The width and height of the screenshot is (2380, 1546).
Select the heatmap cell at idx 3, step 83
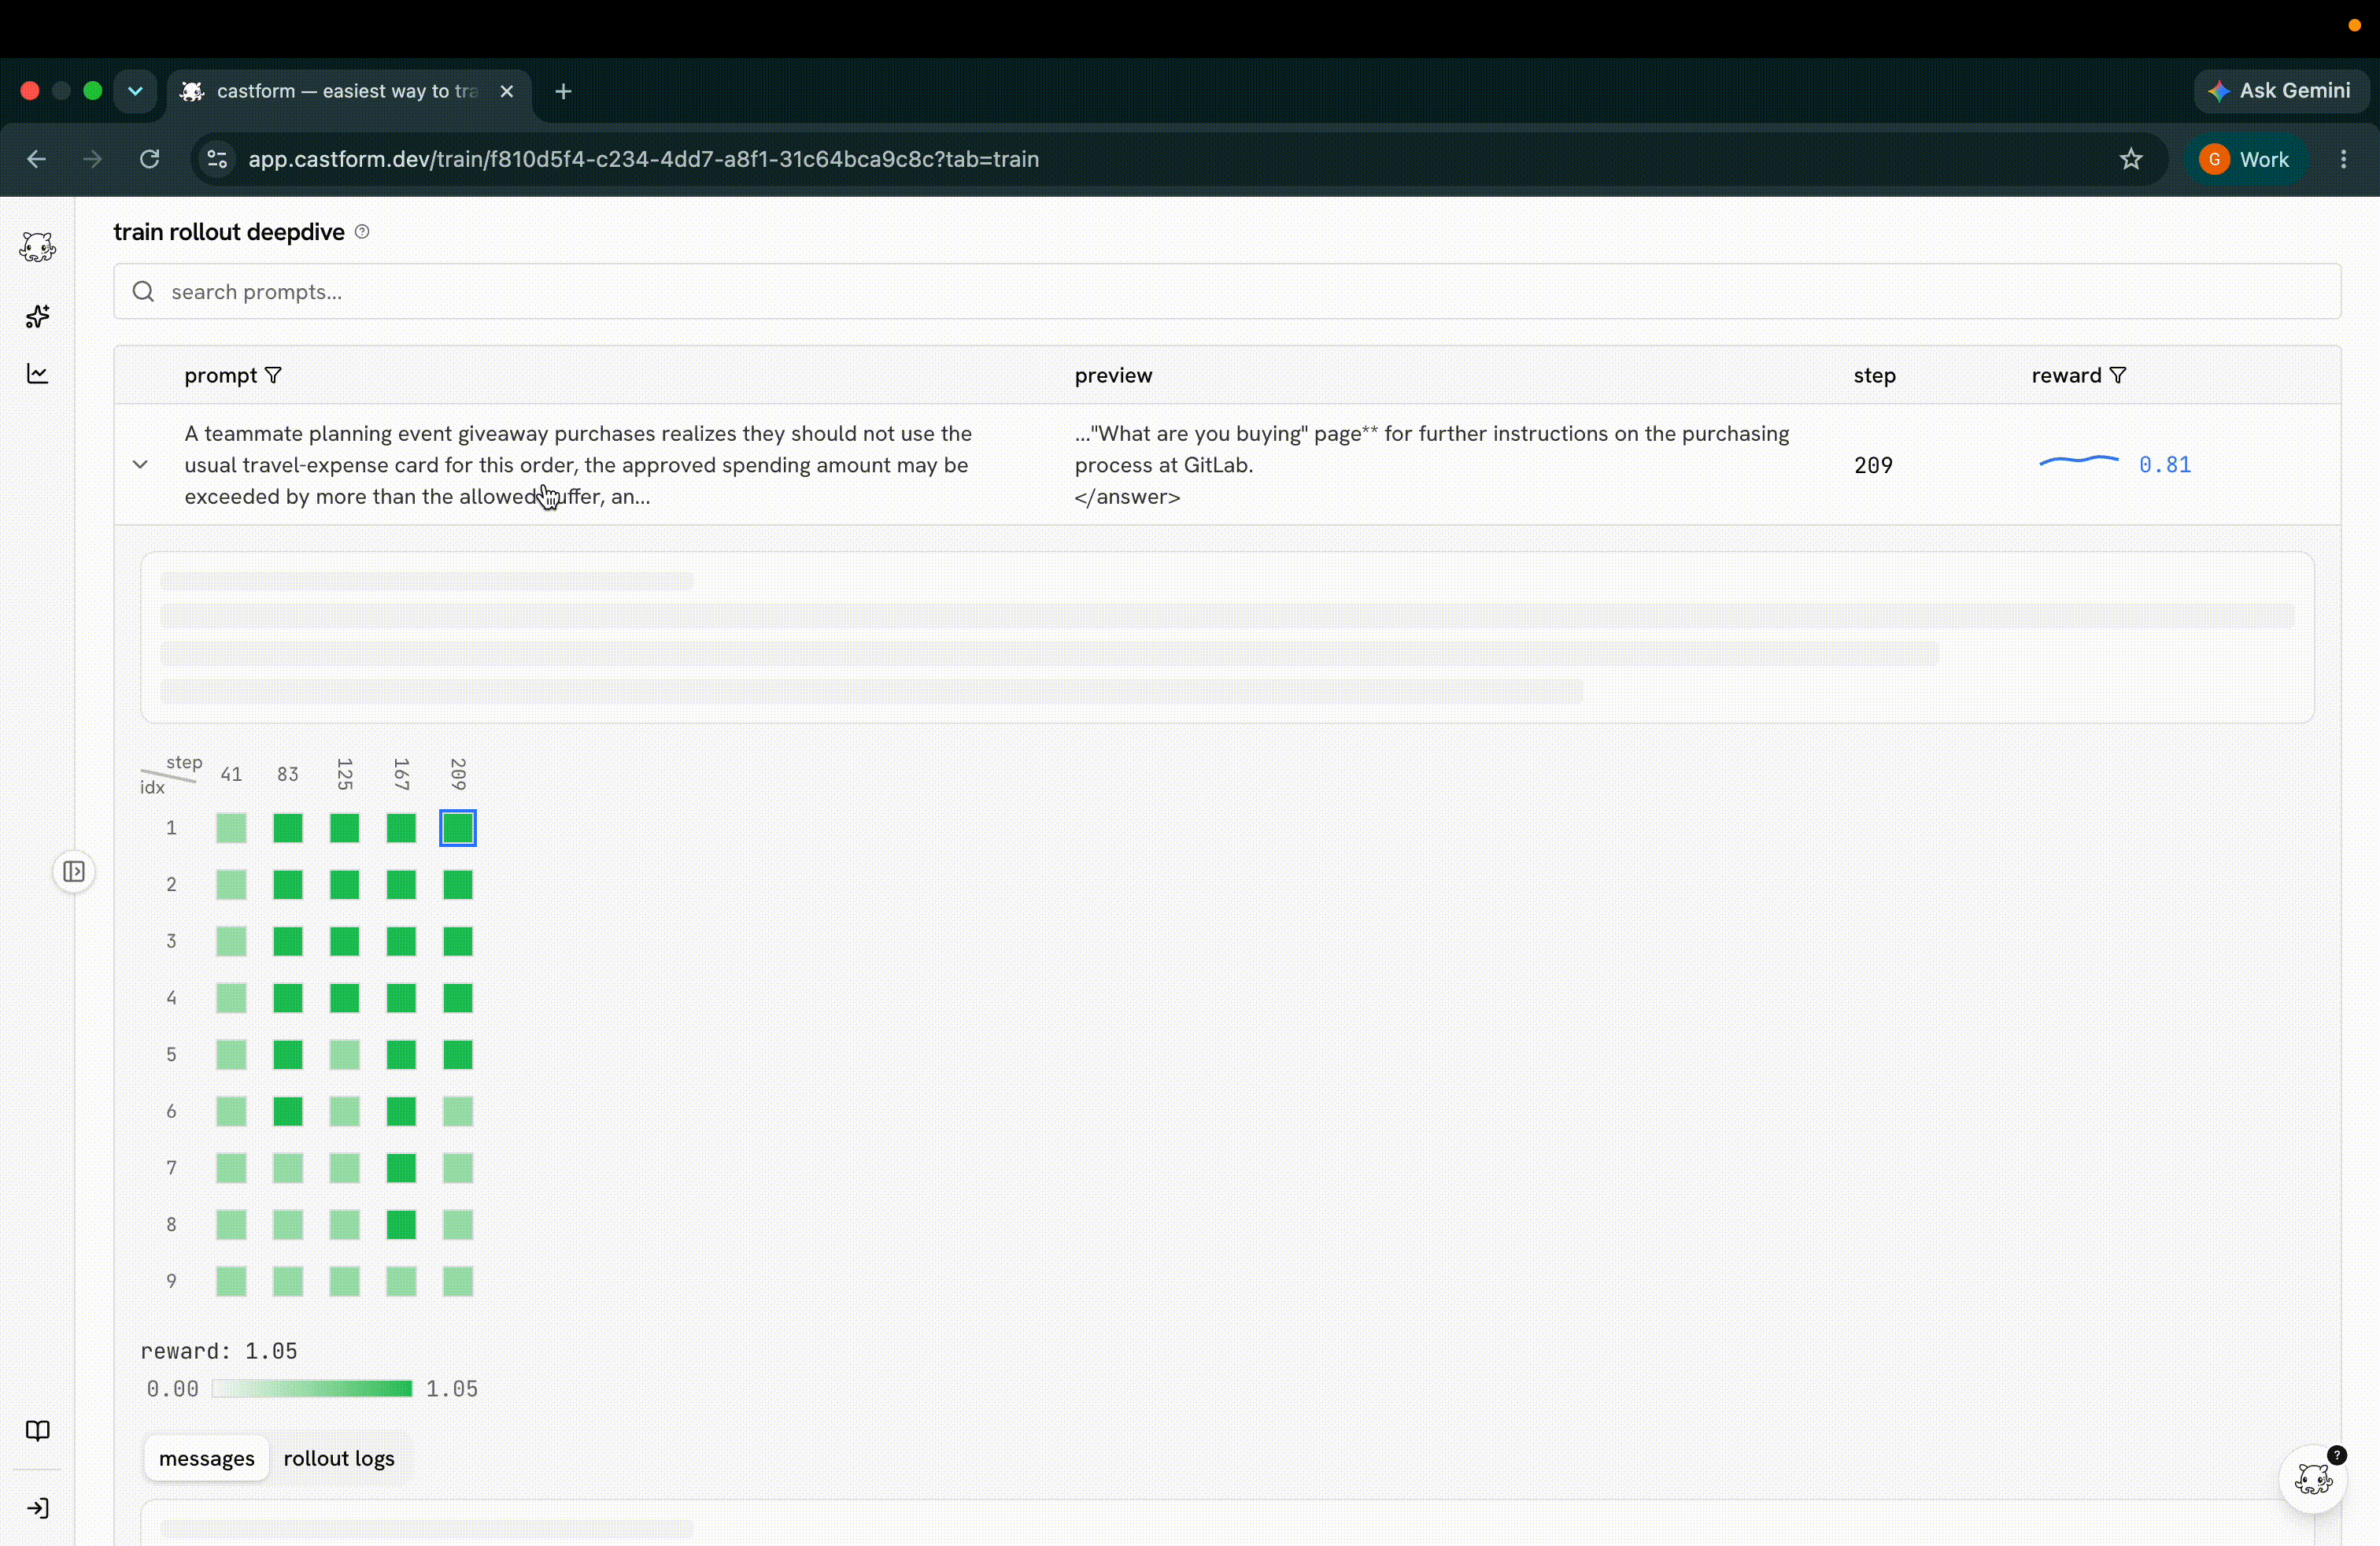point(288,941)
